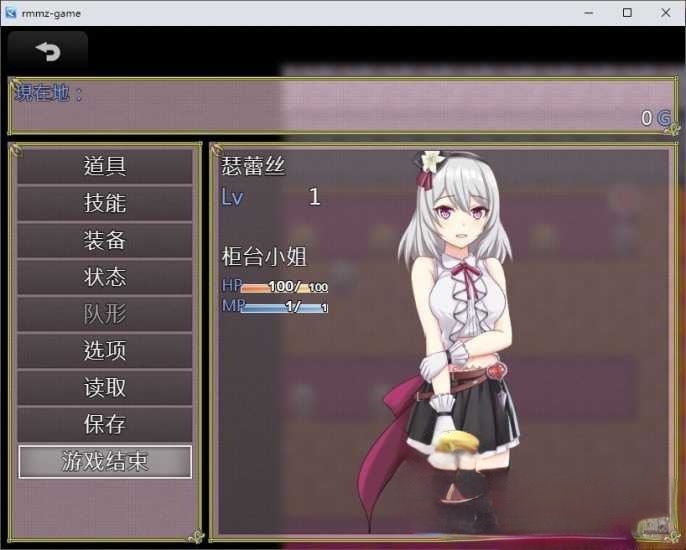Open 选项 options settings
Image resolution: width=686 pixels, height=550 pixels.
(x=105, y=351)
